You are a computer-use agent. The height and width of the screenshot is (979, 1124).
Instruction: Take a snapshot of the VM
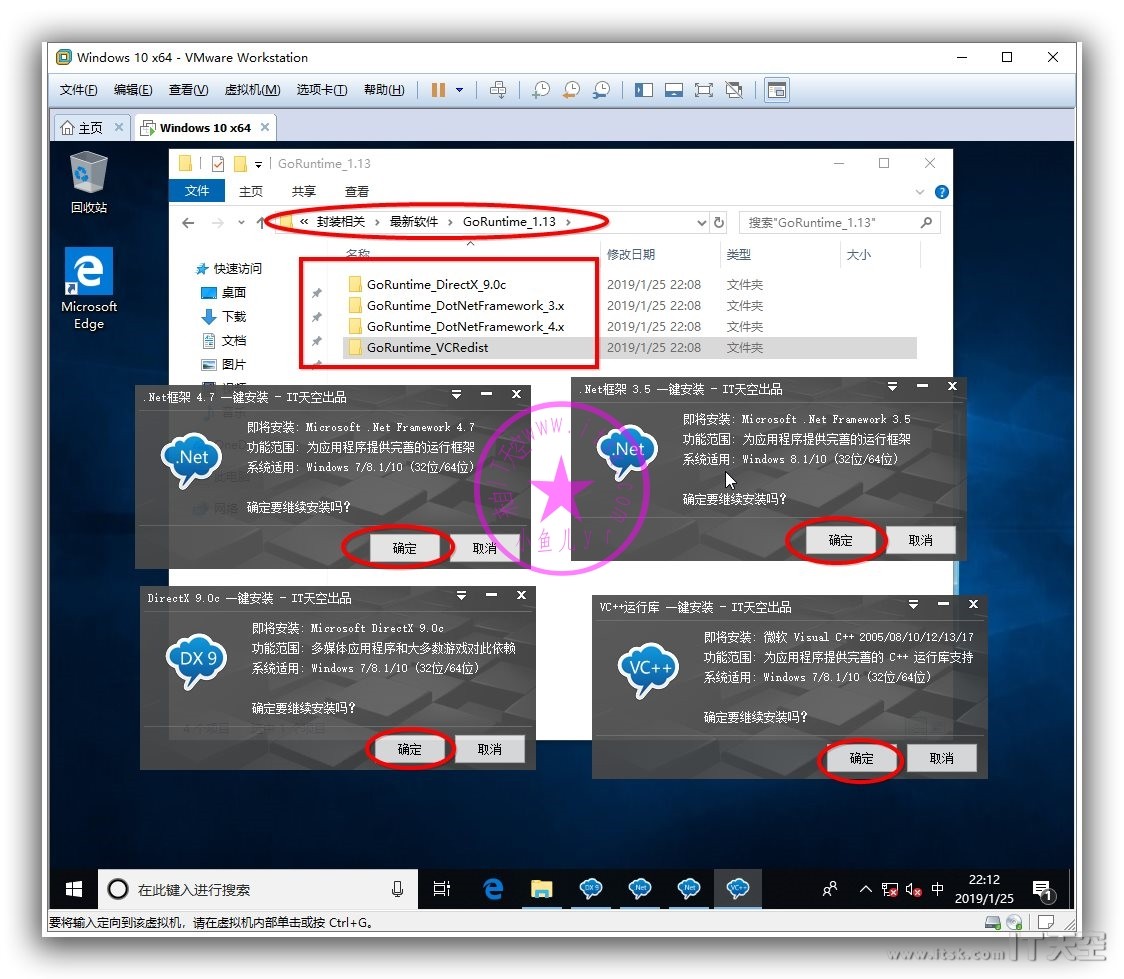(x=540, y=90)
